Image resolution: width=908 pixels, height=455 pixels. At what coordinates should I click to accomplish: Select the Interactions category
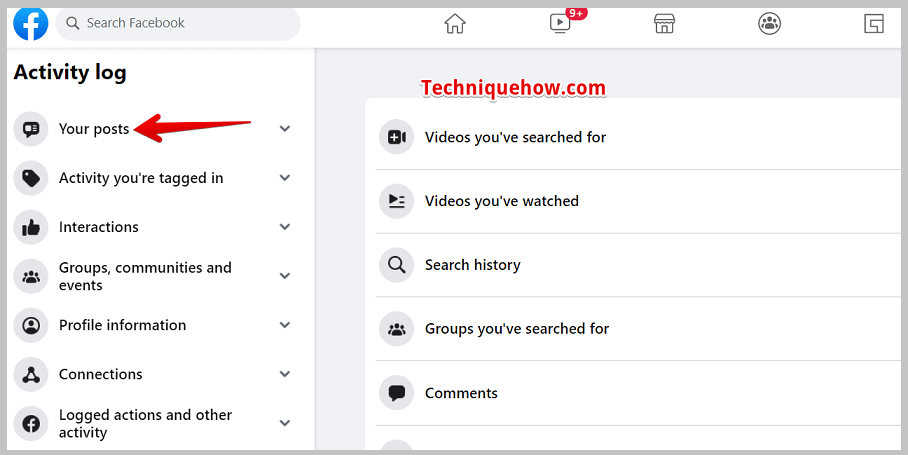98,227
